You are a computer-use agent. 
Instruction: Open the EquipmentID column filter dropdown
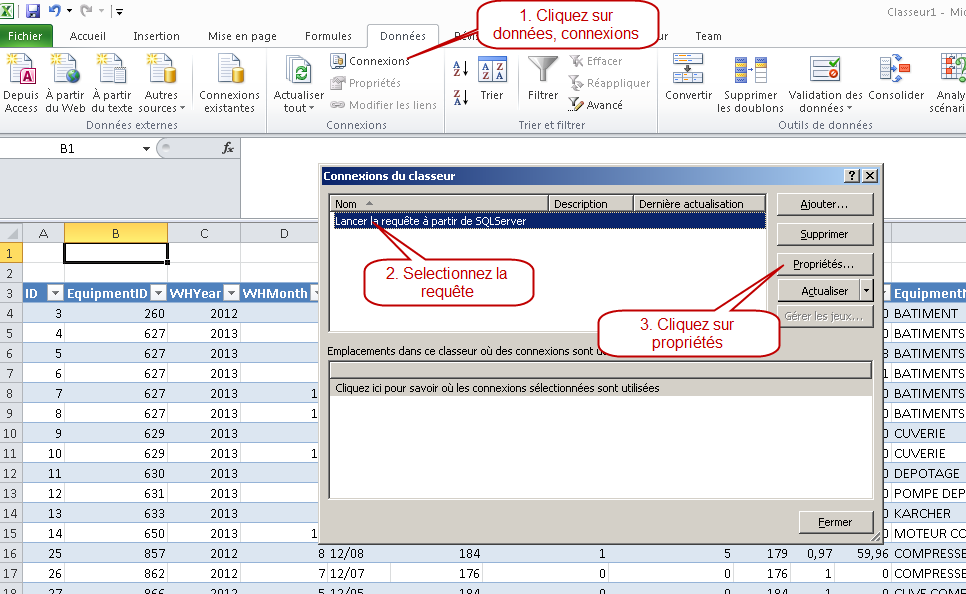pos(159,293)
